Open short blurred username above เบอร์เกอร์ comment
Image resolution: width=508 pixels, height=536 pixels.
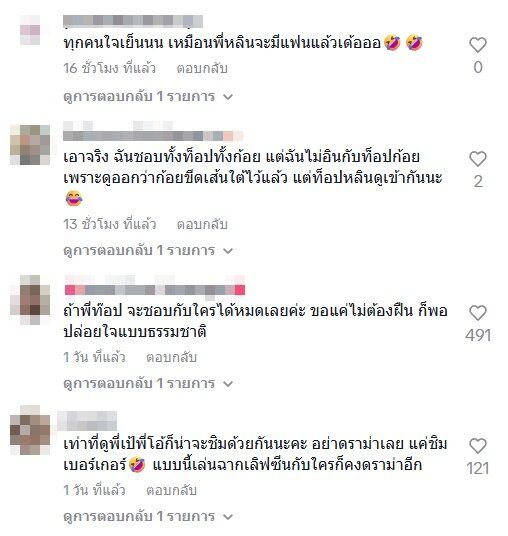pos(87,421)
